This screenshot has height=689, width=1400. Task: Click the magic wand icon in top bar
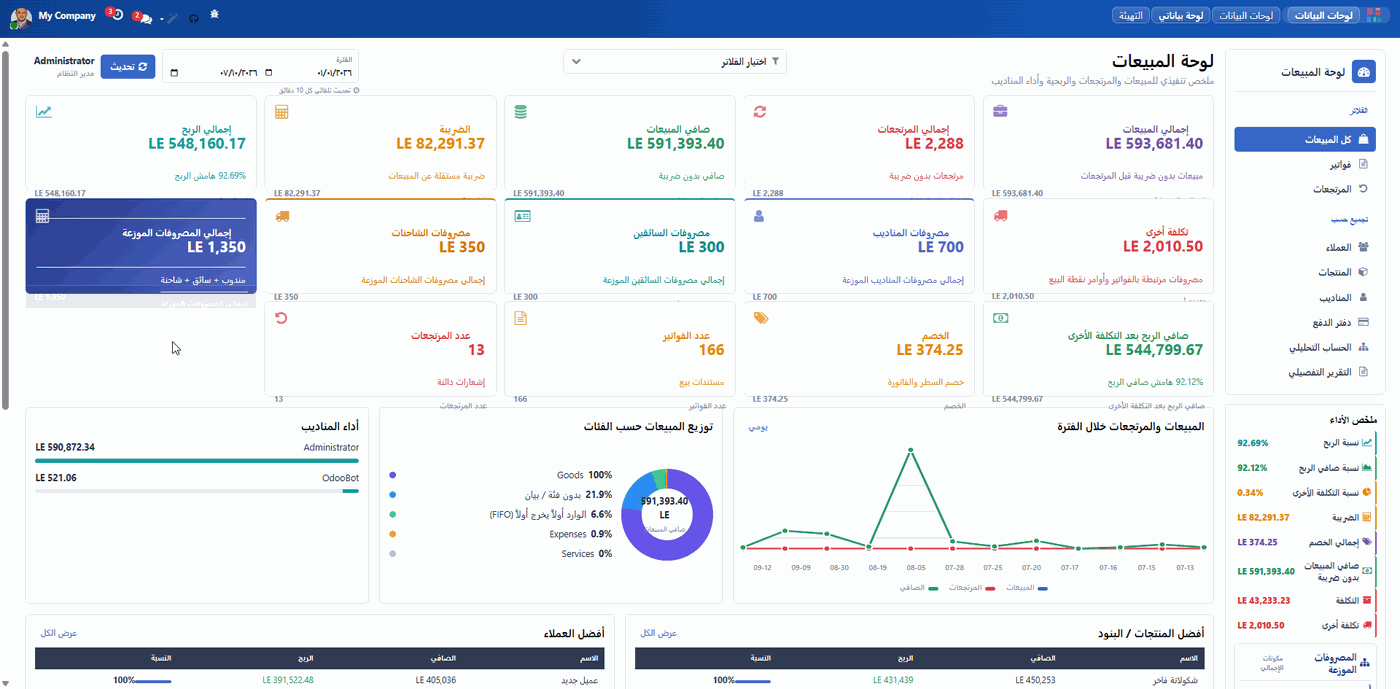(x=174, y=18)
